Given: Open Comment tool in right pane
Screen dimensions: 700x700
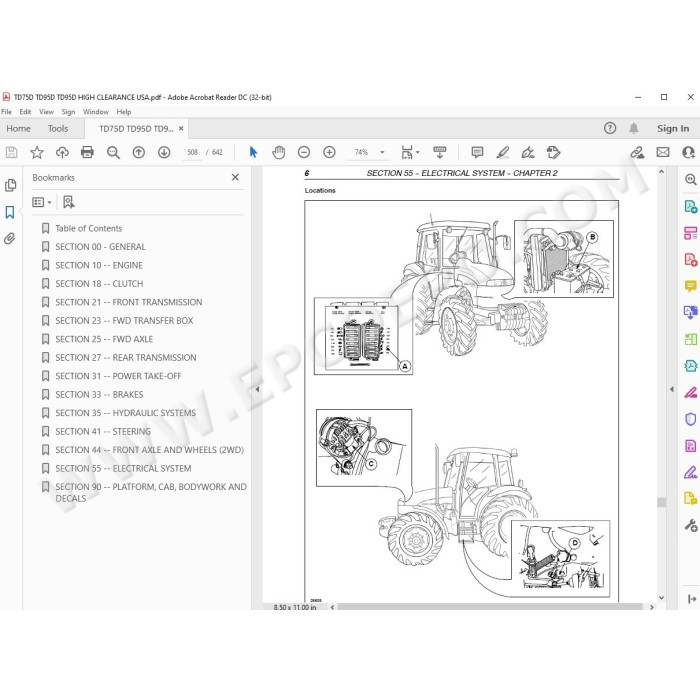Looking at the screenshot, I should coord(691,286).
